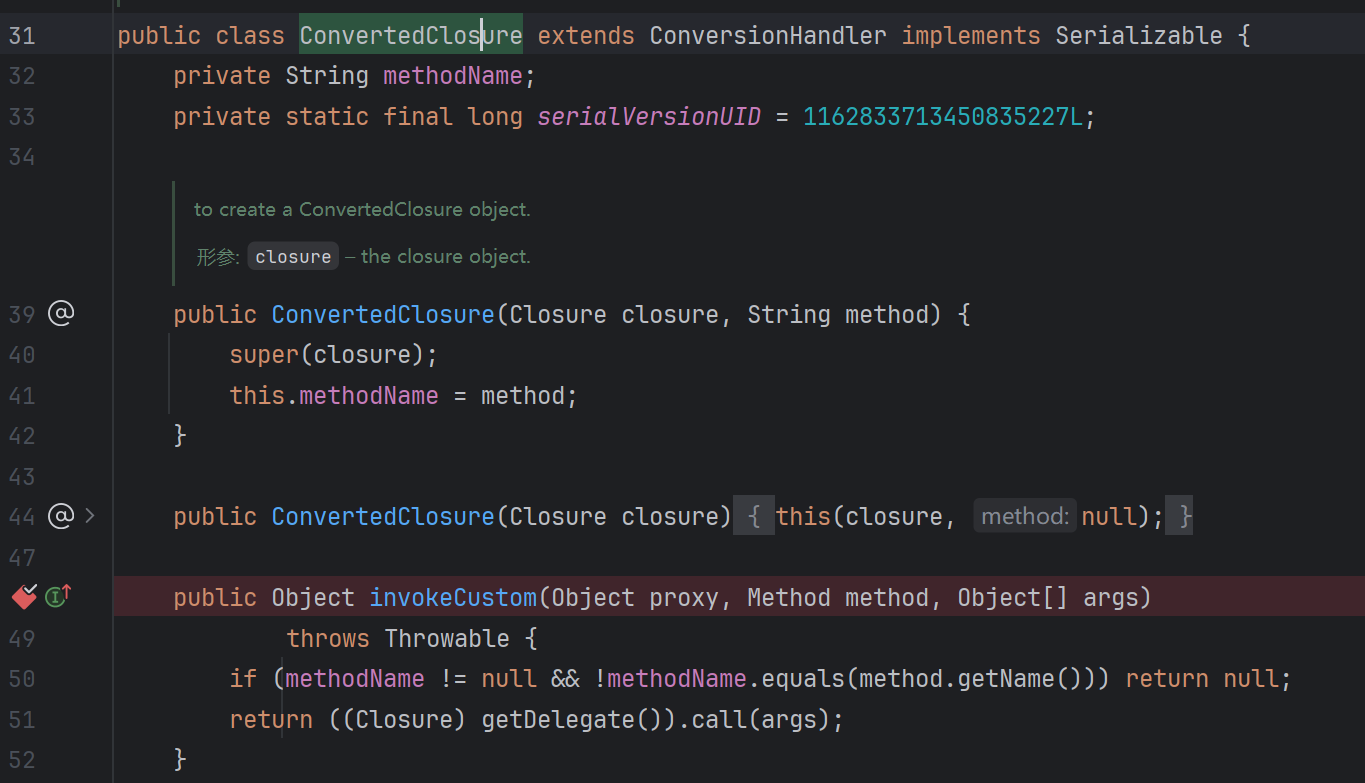Toggle a breakpoint at line number 50
This screenshot has width=1365, height=783.
pos(22,679)
